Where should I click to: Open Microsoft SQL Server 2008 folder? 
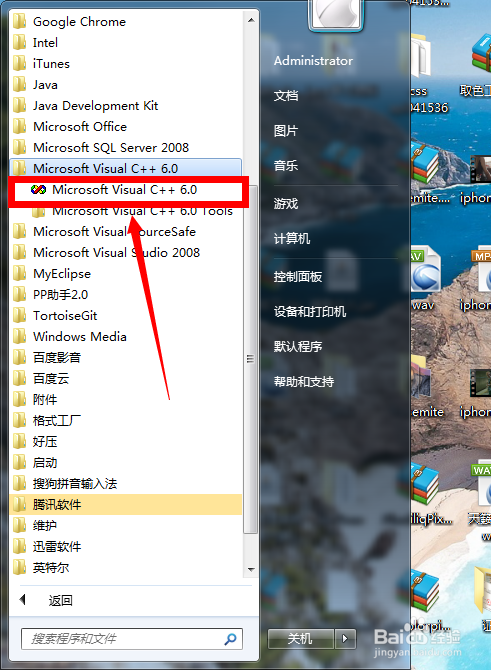126,147
